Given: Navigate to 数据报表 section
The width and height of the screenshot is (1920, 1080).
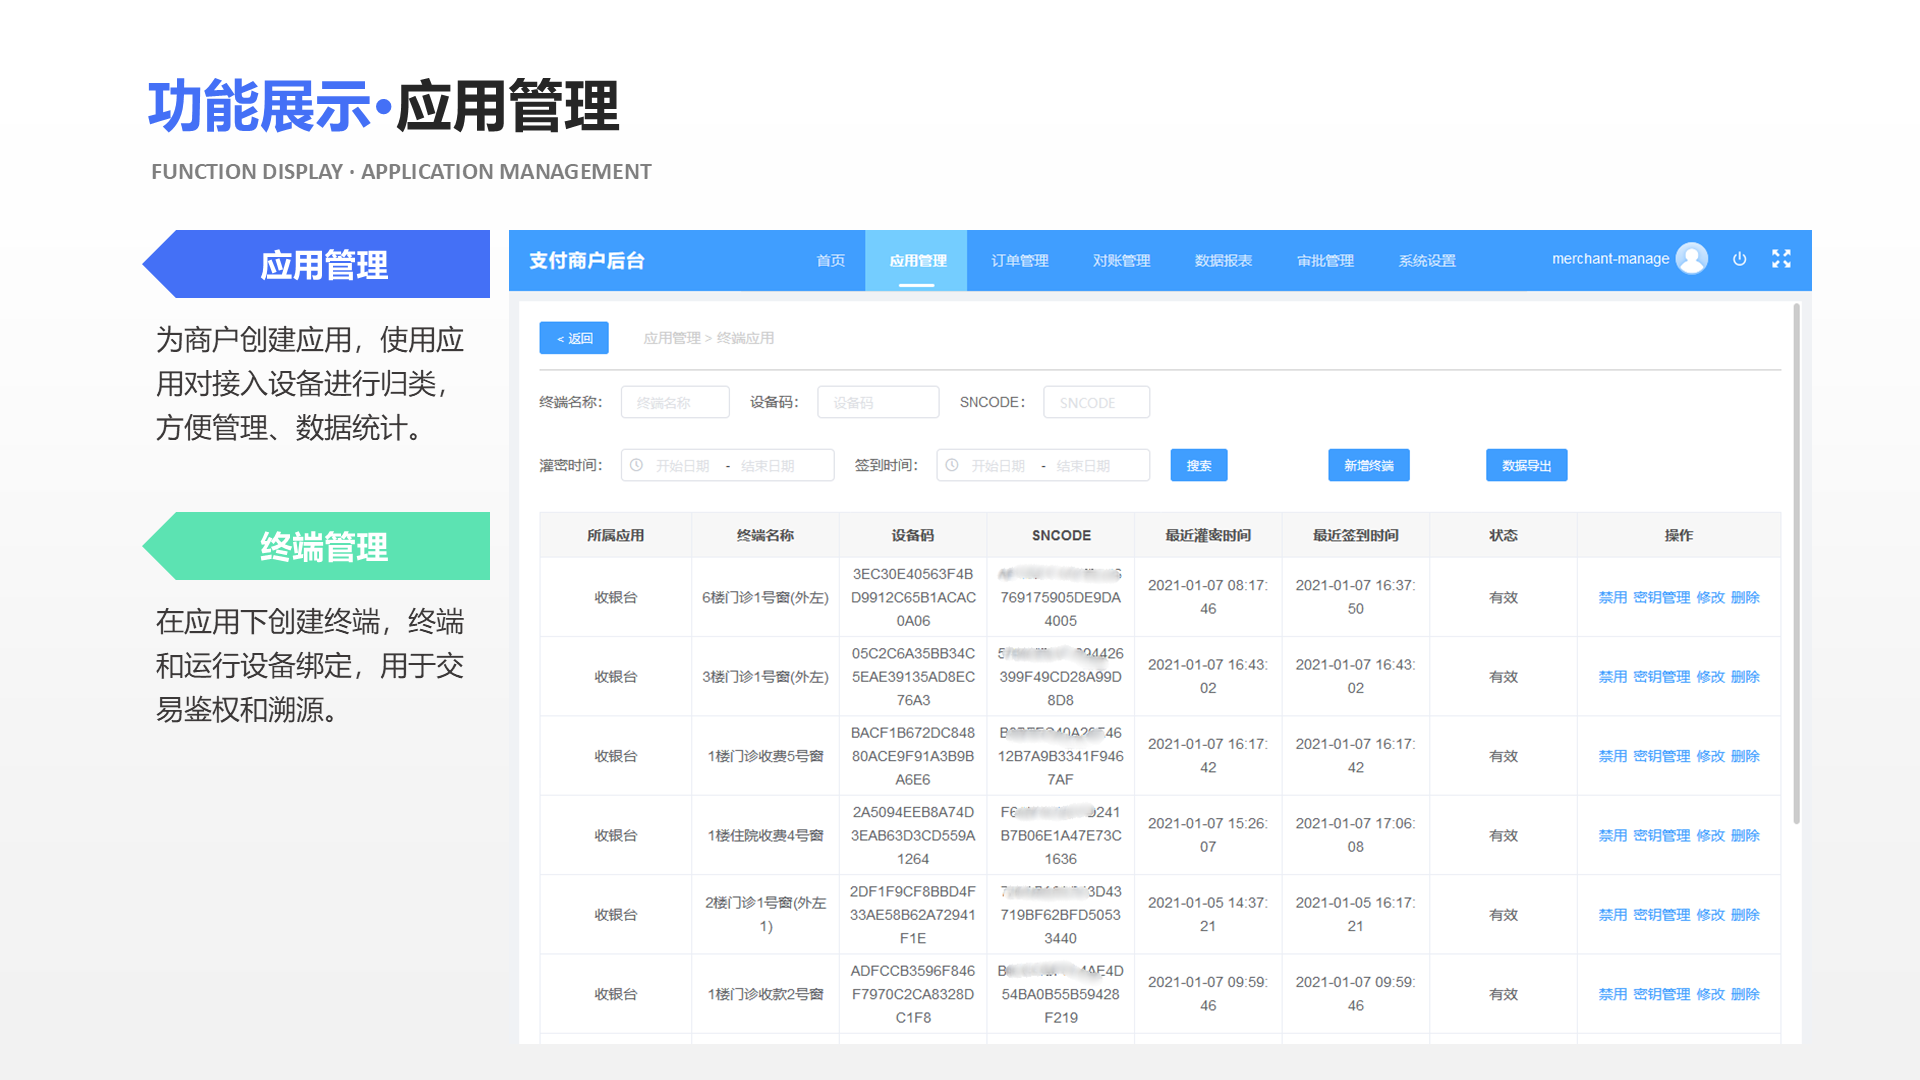Looking at the screenshot, I should tap(1223, 260).
